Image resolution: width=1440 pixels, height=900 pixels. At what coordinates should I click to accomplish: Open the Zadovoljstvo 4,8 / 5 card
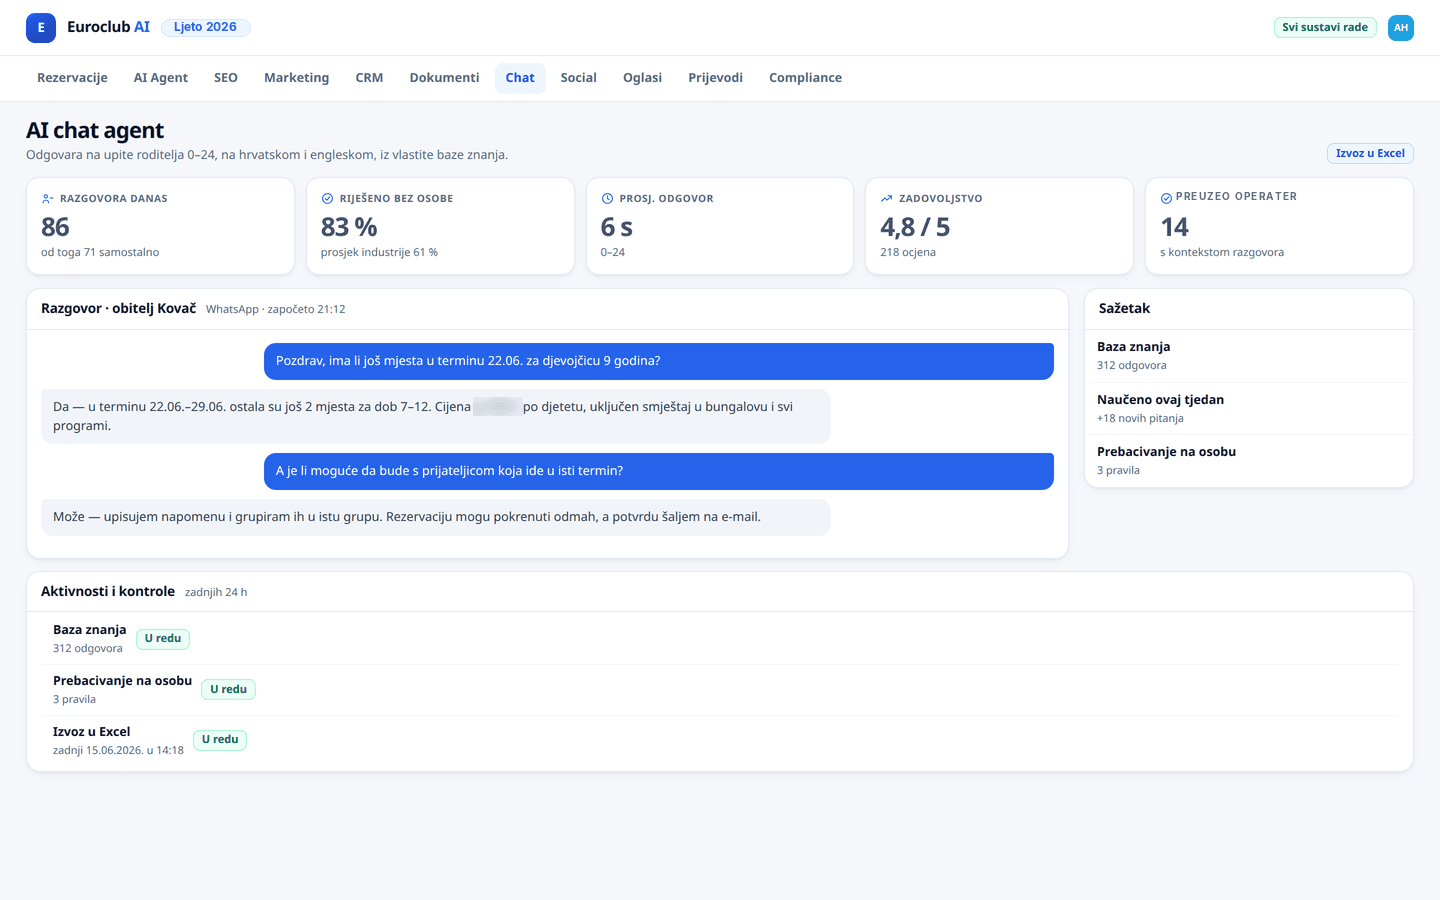click(999, 226)
